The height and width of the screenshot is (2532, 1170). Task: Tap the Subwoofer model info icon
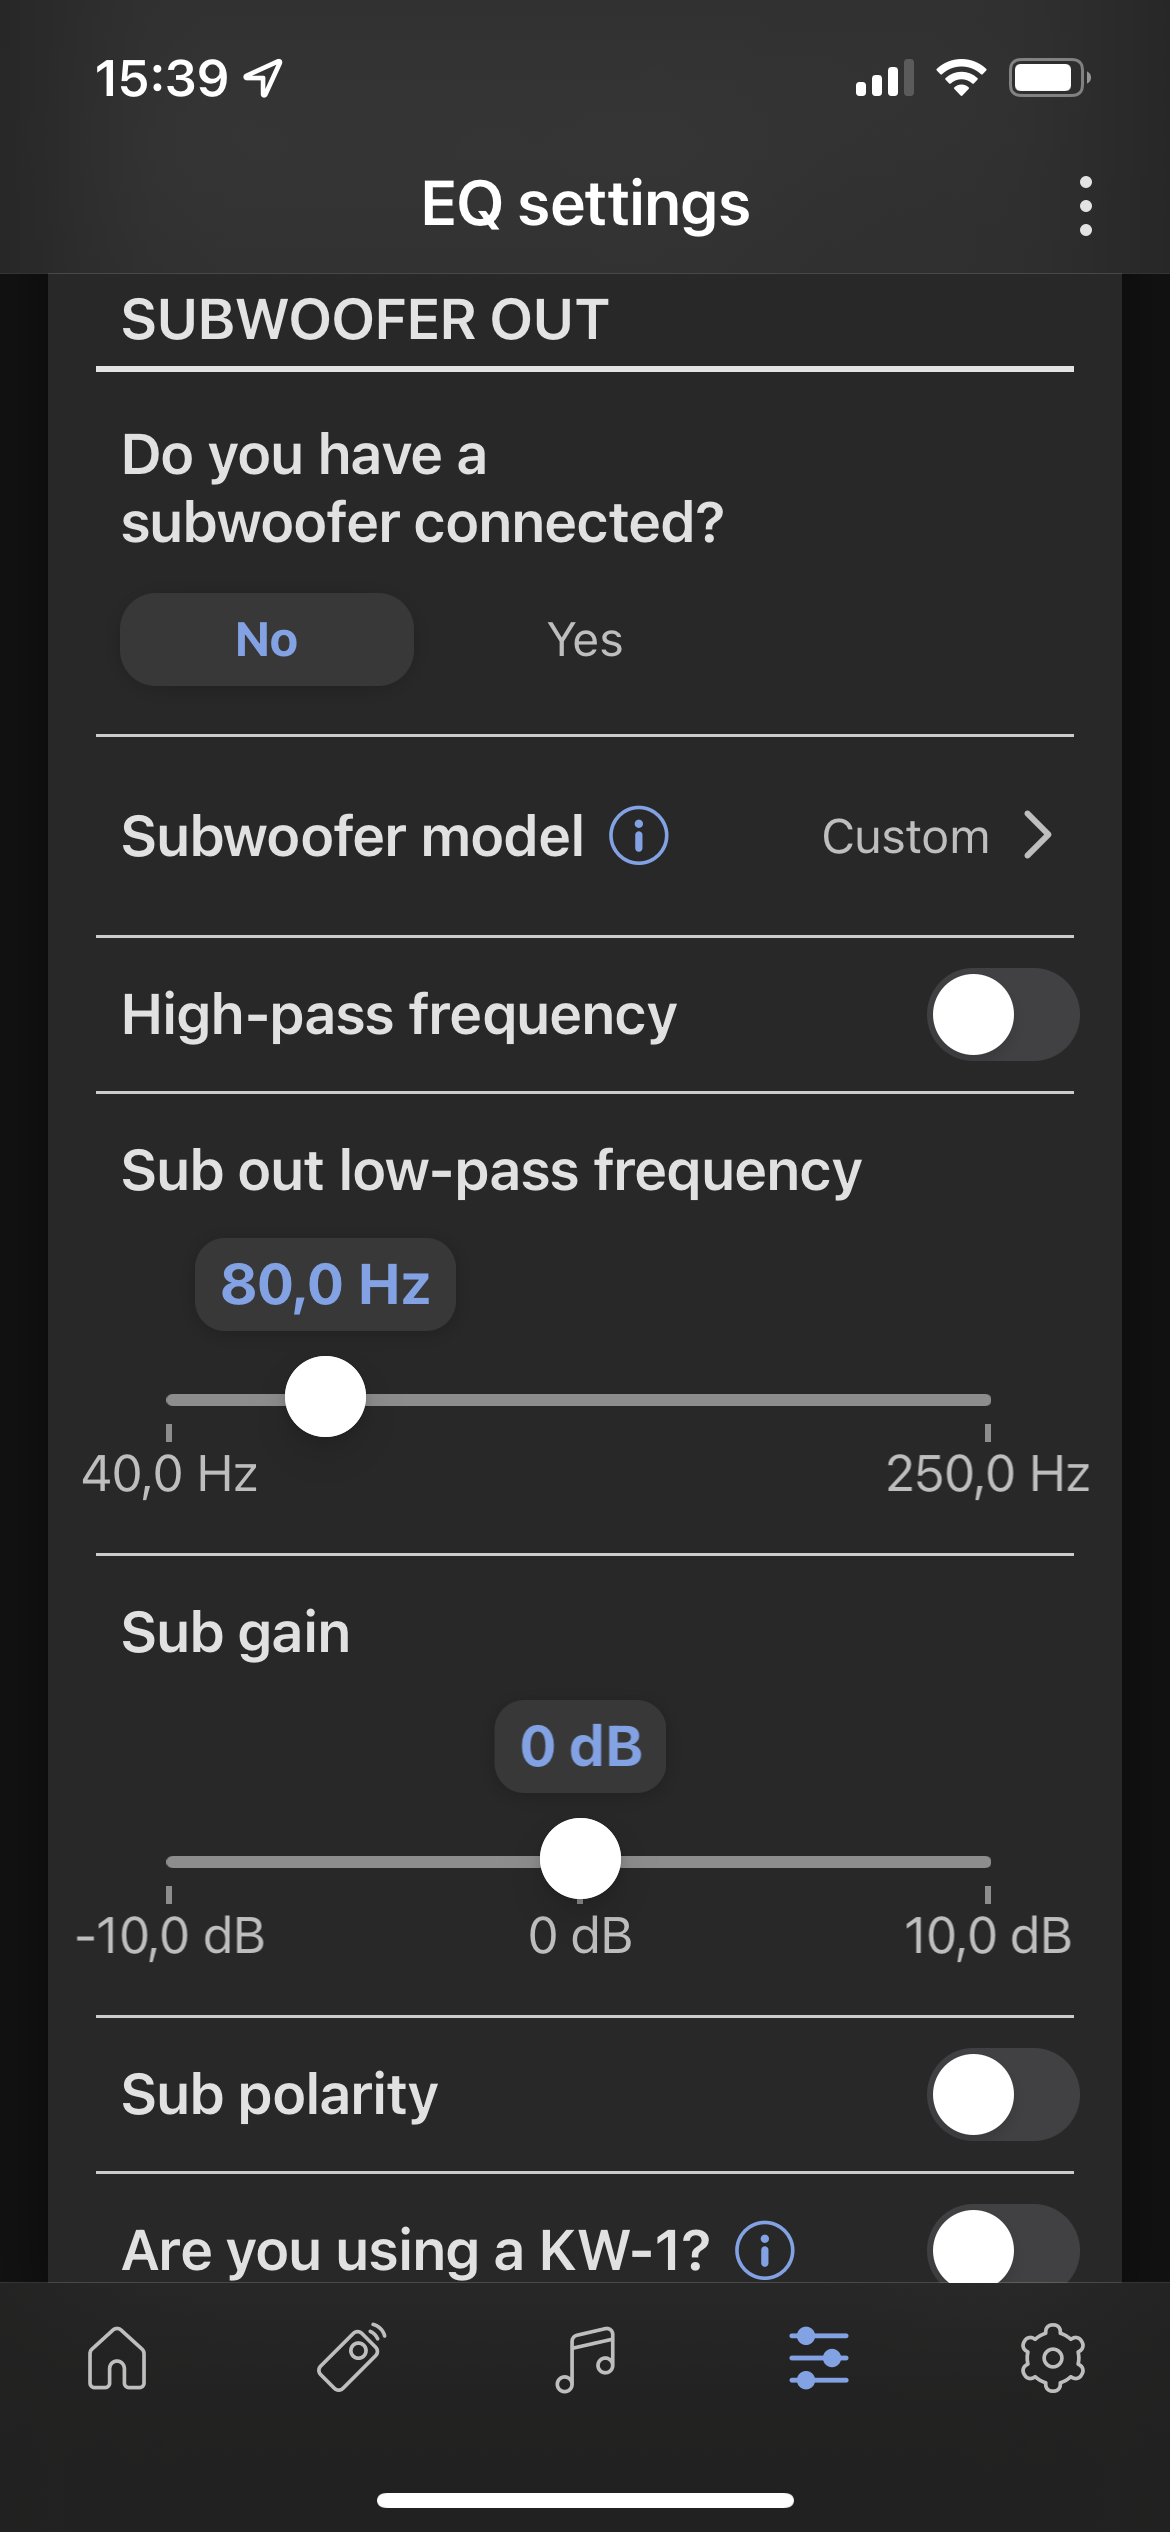pyautogui.click(x=639, y=835)
